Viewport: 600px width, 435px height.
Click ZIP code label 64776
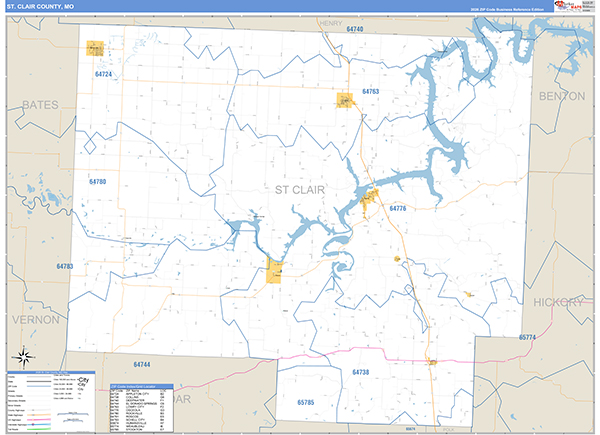point(398,208)
